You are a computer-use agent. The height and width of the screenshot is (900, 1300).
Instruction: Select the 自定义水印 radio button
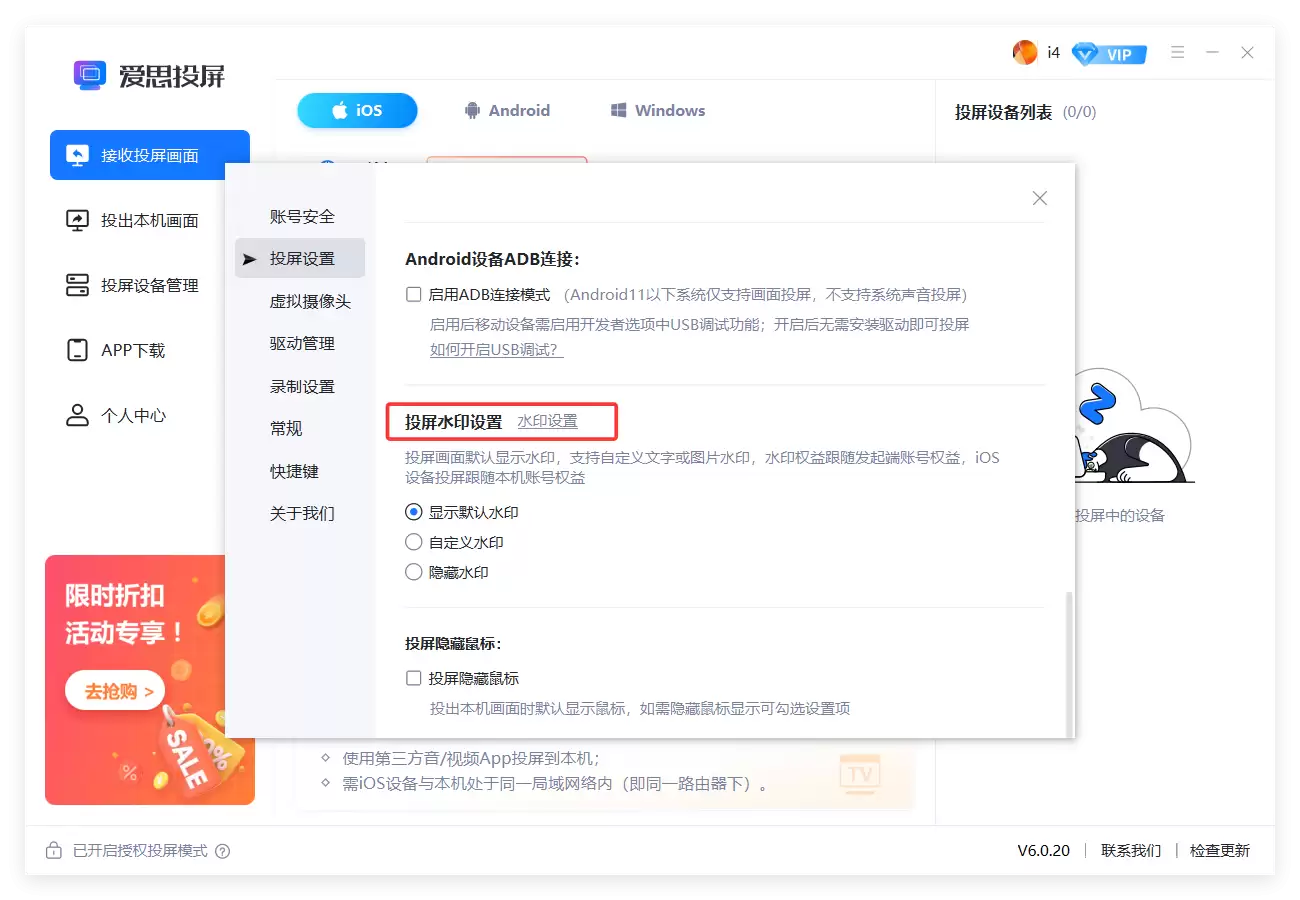[413, 541]
